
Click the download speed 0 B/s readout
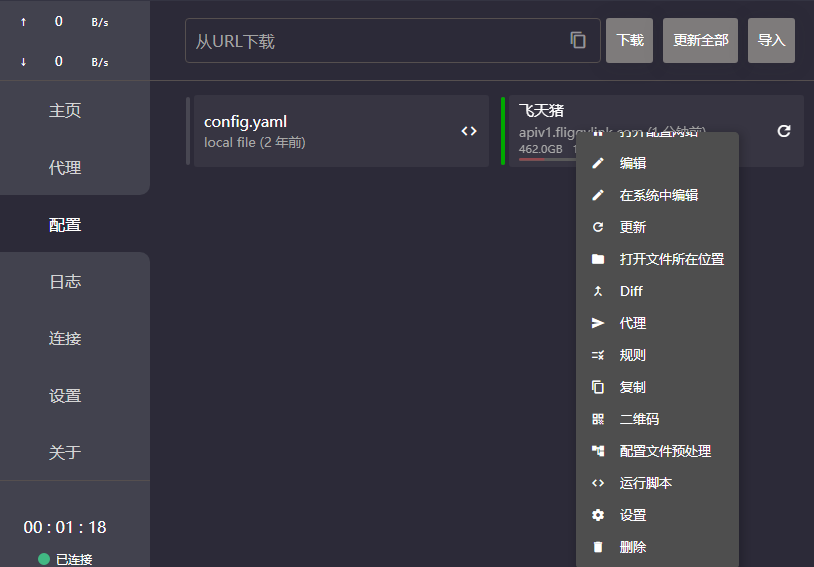[x=65, y=62]
